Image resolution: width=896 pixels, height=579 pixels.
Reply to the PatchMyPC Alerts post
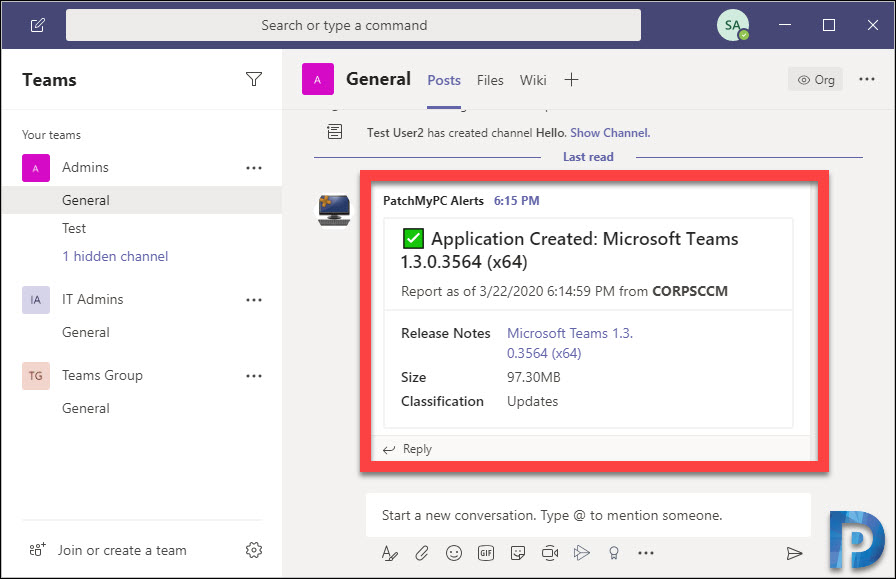click(x=407, y=449)
